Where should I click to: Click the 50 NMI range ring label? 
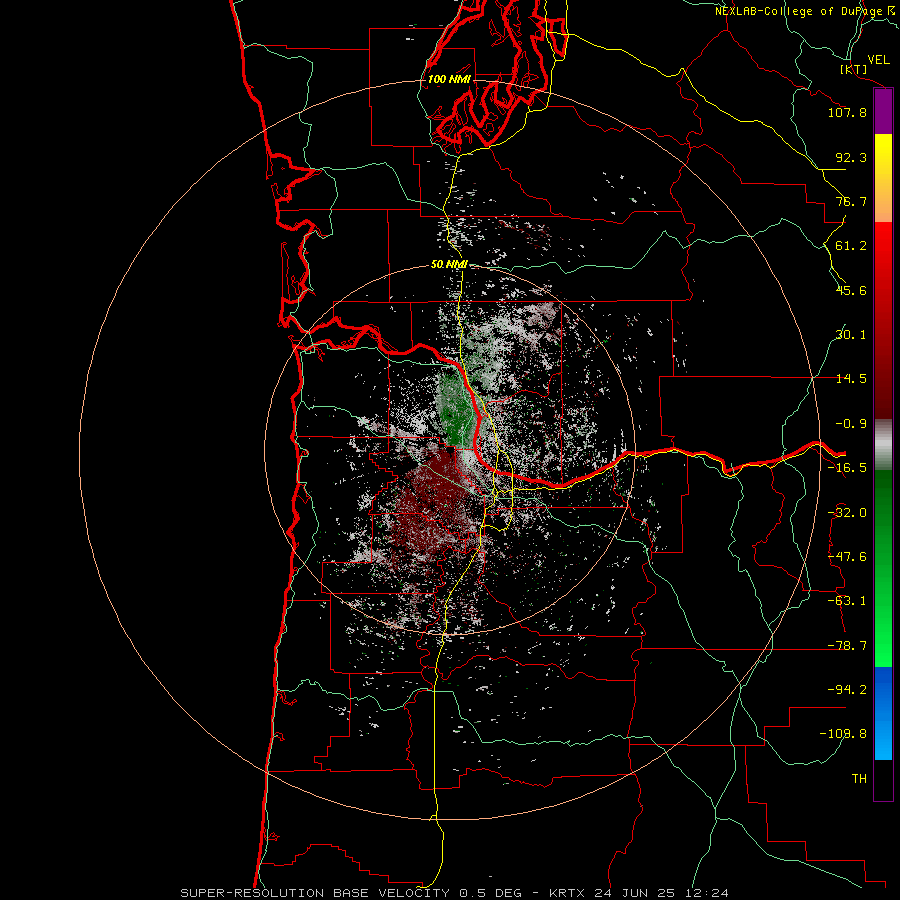pos(449,264)
